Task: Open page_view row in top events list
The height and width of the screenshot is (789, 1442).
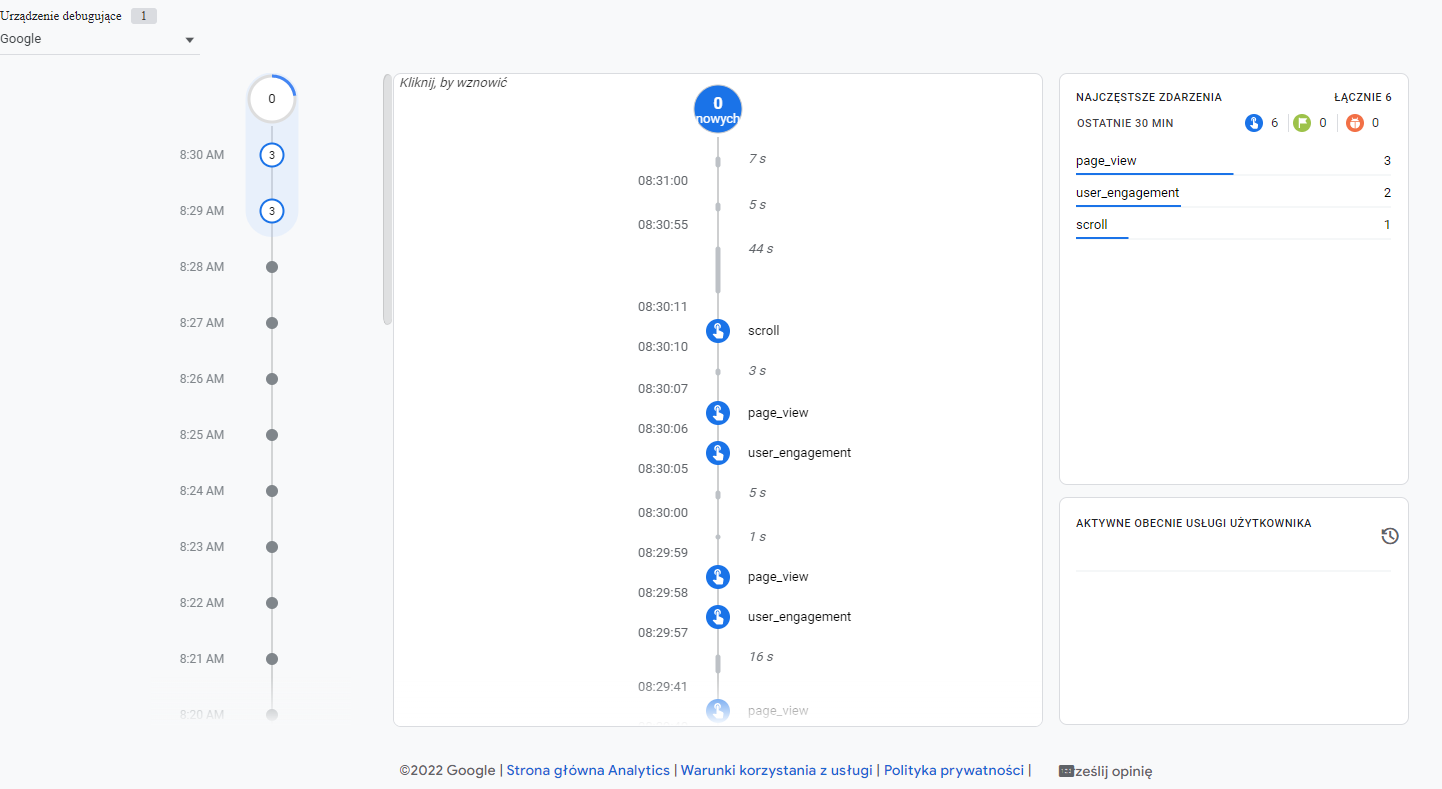Action: 1233,161
